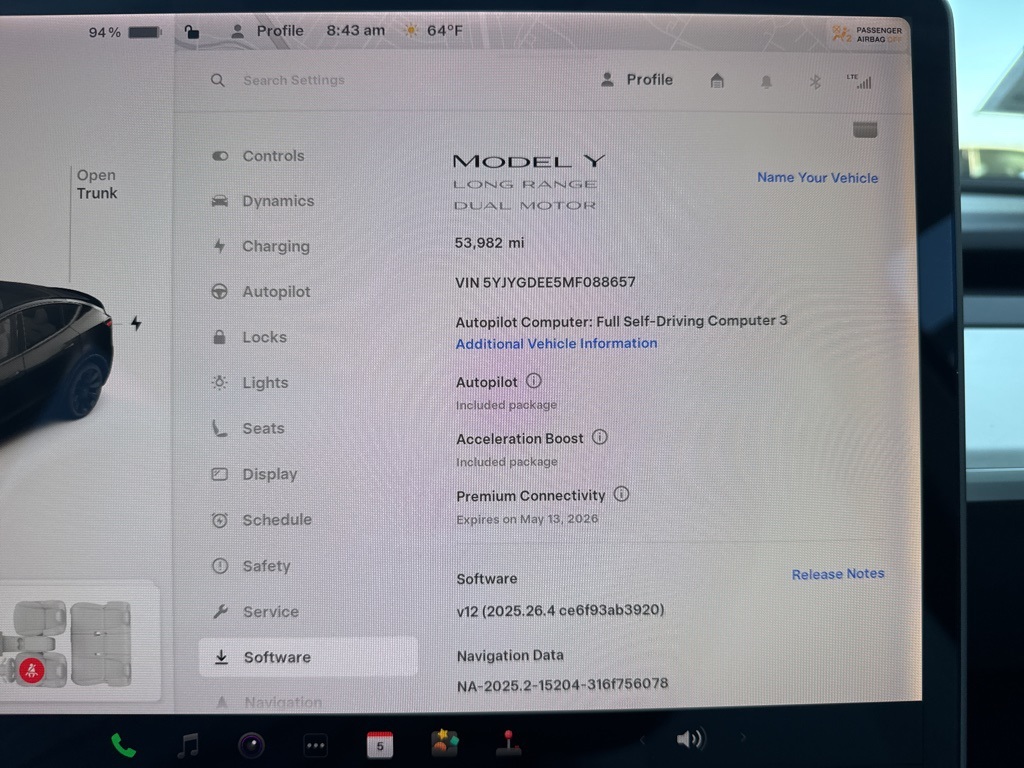Open notifications bell icon
Image resolution: width=1024 pixels, height=768 pixels.
766,82
